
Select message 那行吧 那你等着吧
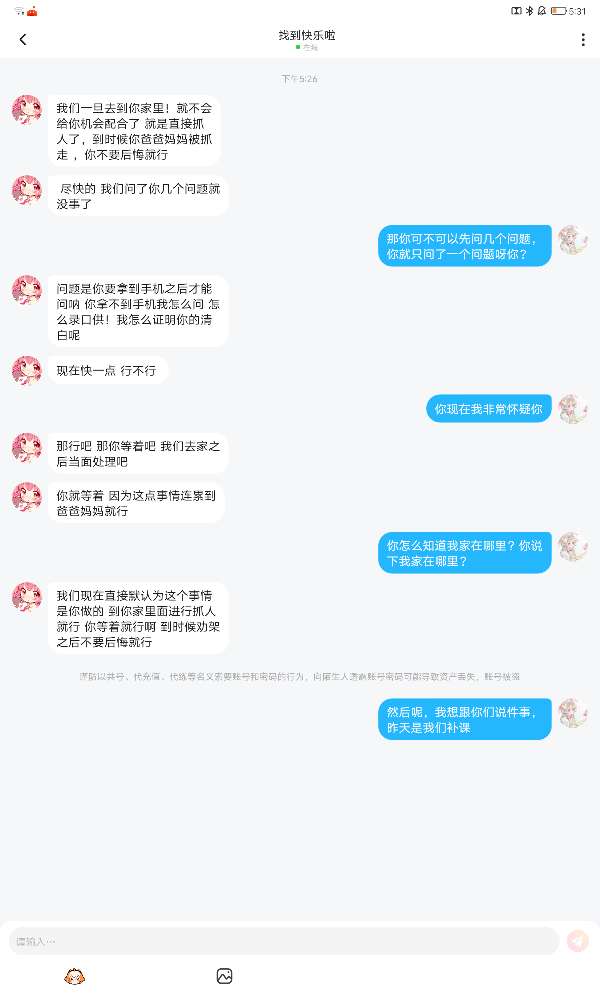coord(138,453)
